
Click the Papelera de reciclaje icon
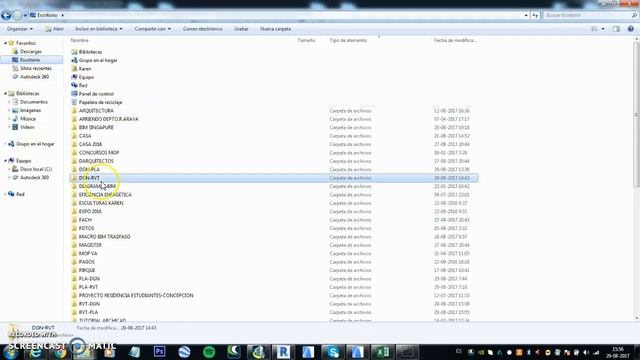click(74, 102)
